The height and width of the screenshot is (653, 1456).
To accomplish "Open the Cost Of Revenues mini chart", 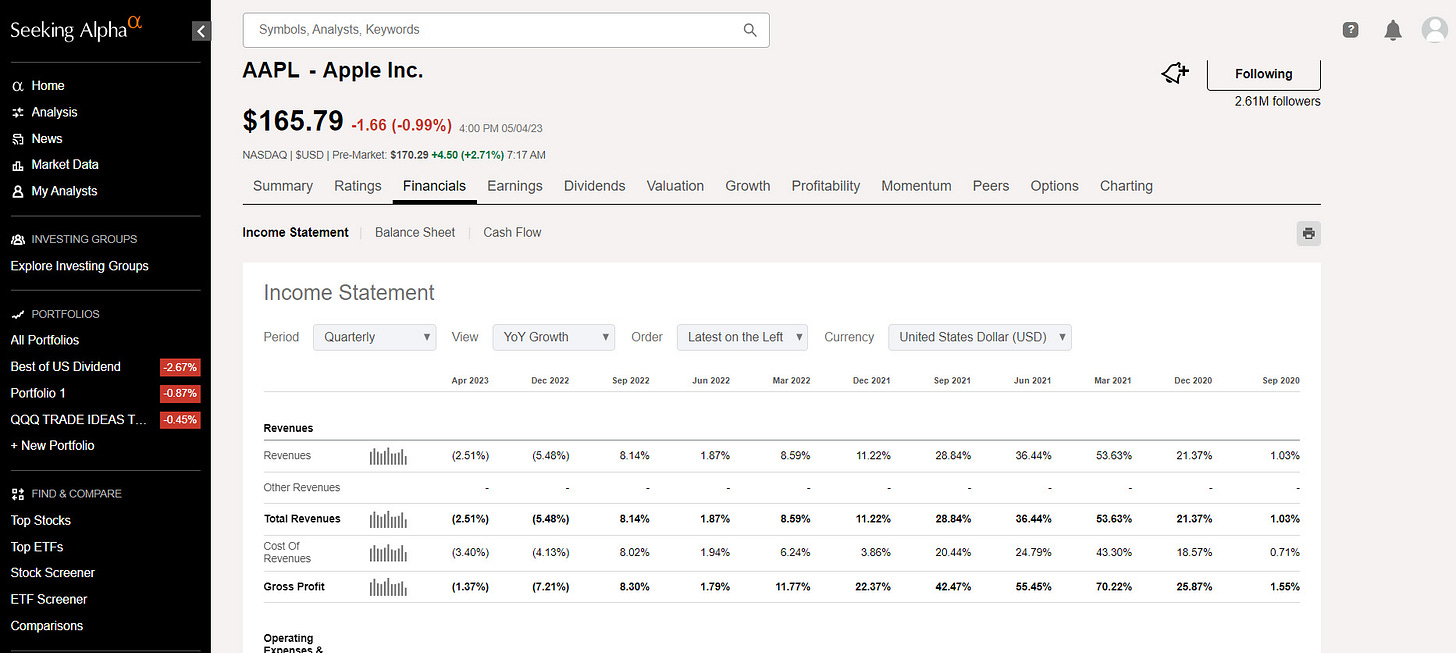I will (x=388, y=553).
